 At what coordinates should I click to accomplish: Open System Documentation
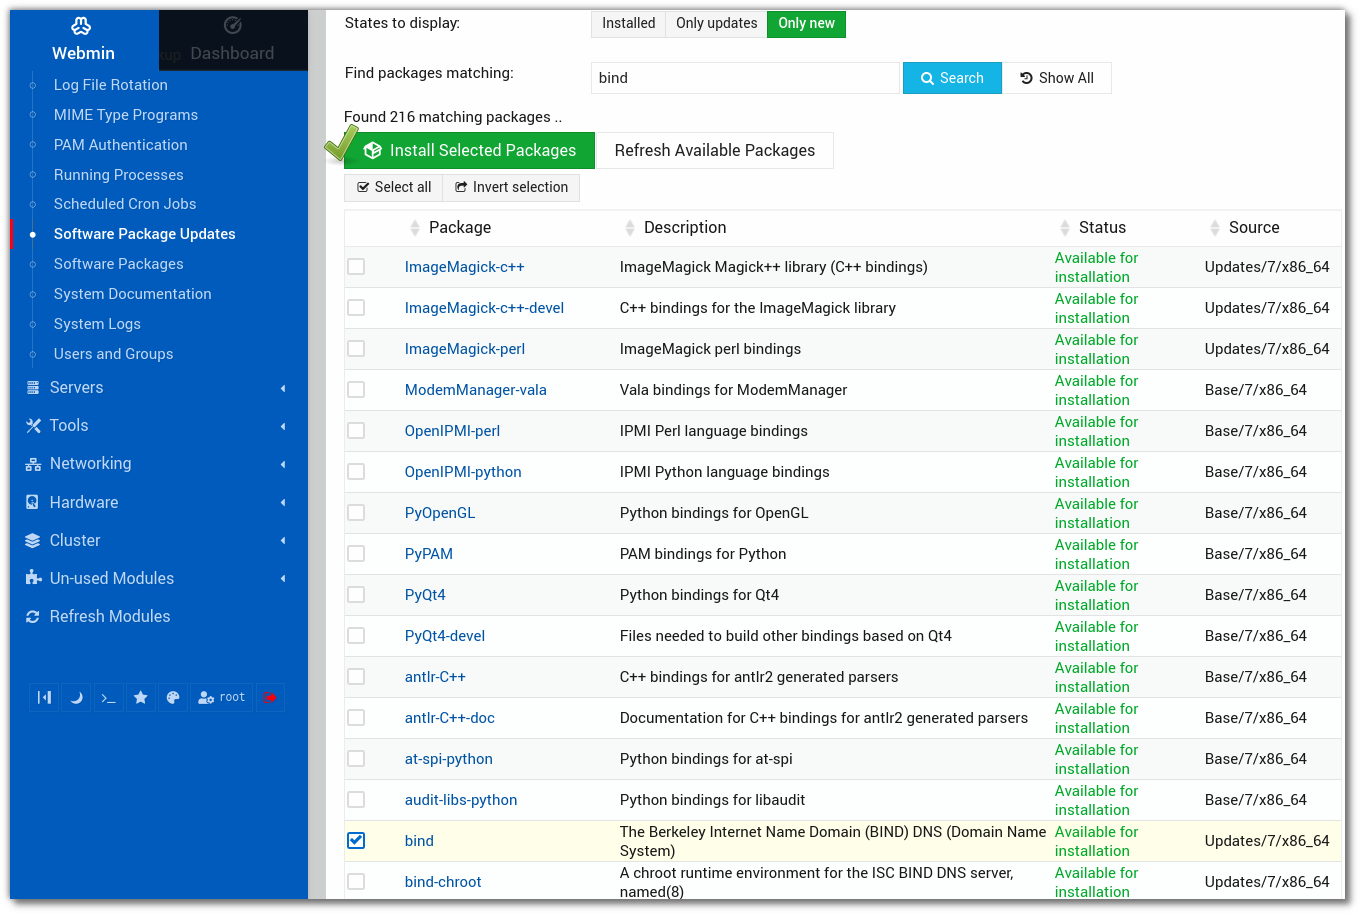pyautogui.click(x=132, y=294)
